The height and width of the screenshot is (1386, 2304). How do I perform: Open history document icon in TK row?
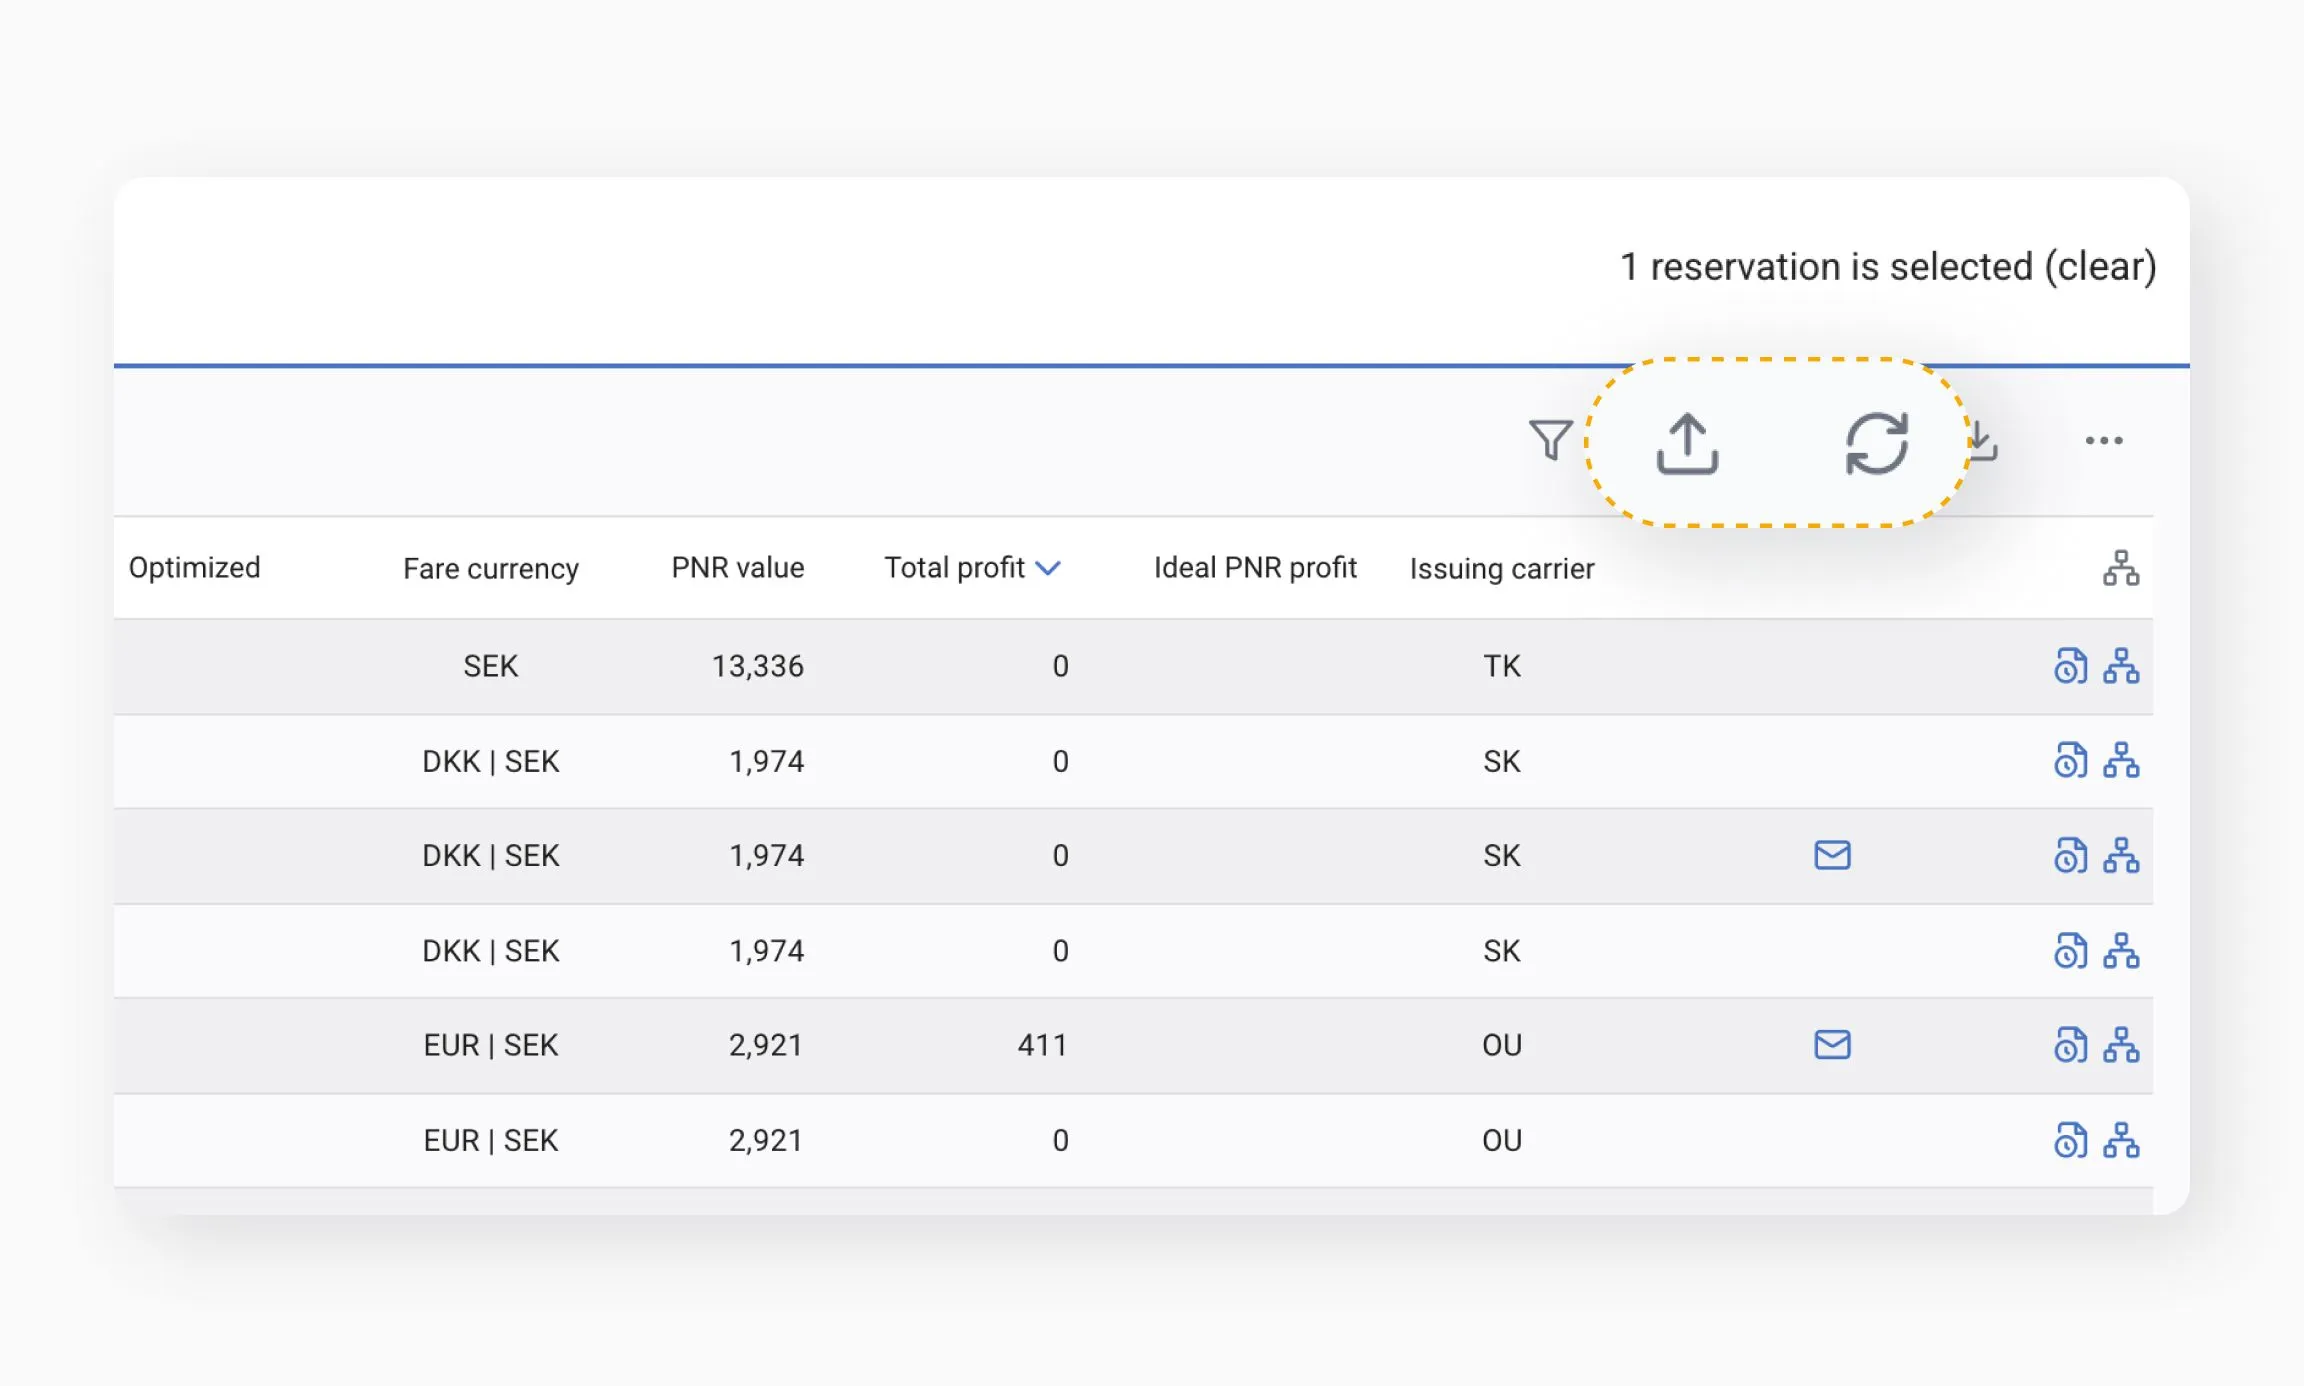coord(2070,666)
